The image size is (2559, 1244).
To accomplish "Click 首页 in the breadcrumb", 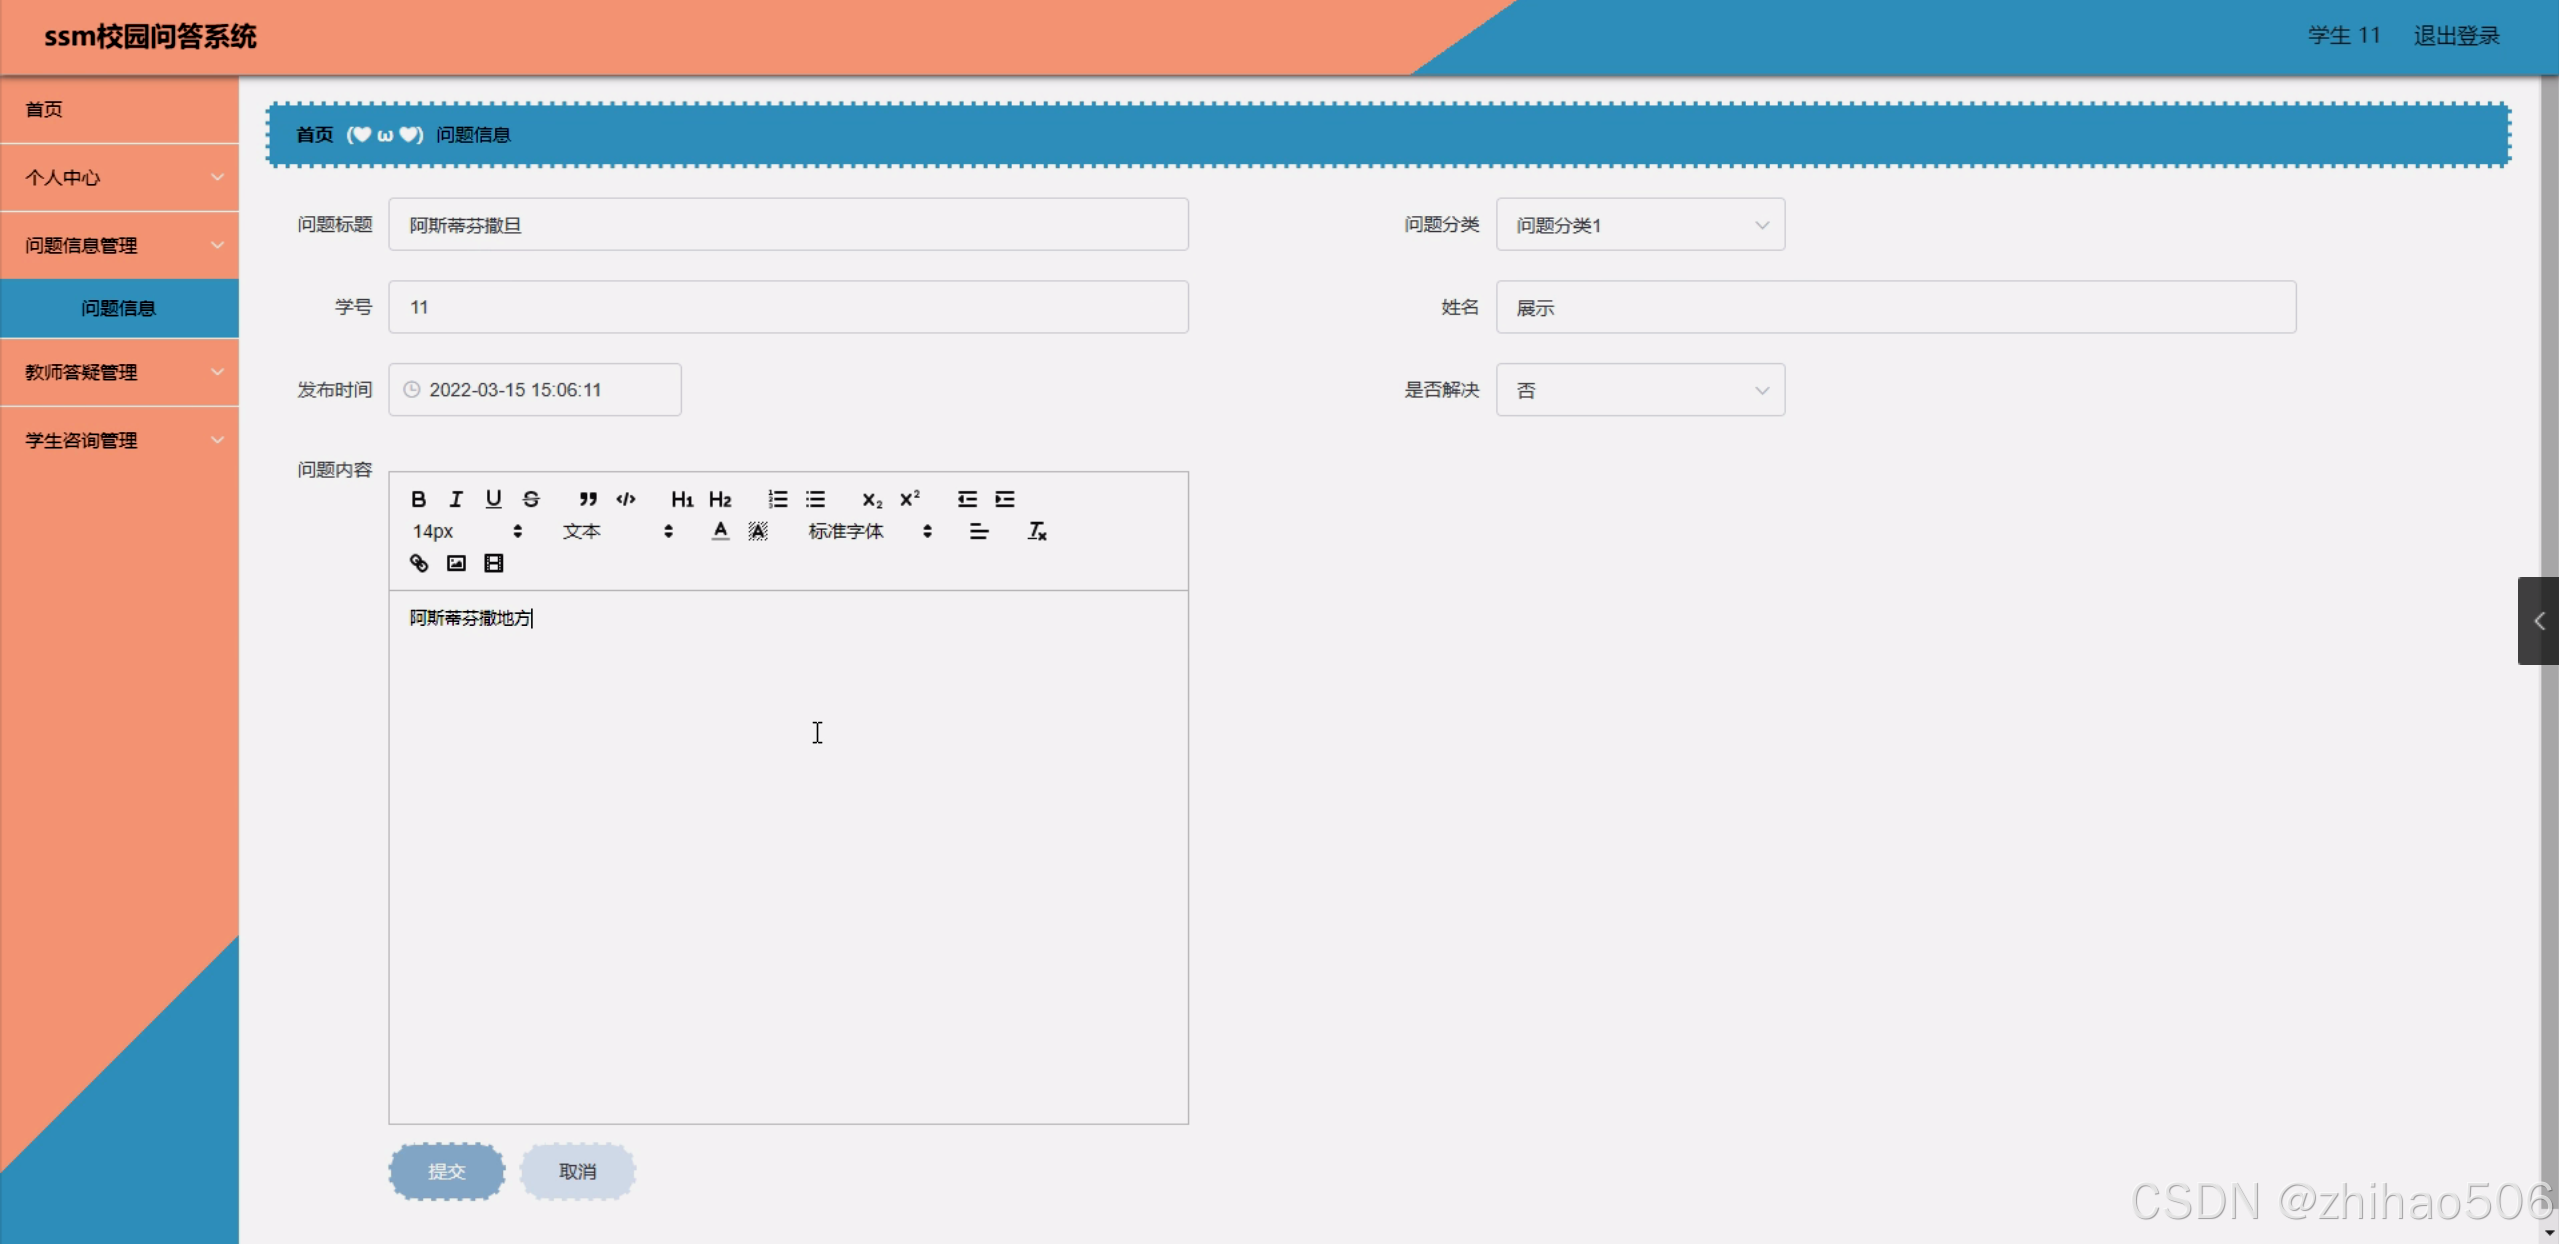I will (x=315, y=134).
